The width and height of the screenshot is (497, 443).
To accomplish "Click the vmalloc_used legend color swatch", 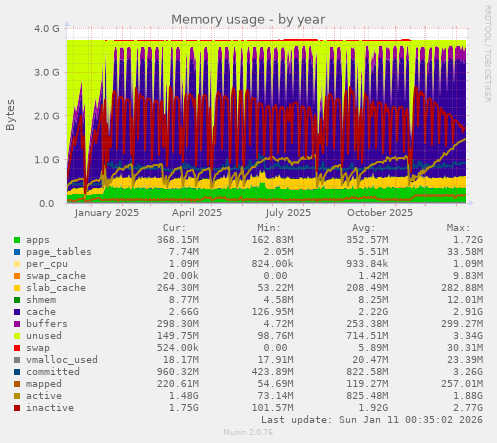I will [x=17, y=360].
